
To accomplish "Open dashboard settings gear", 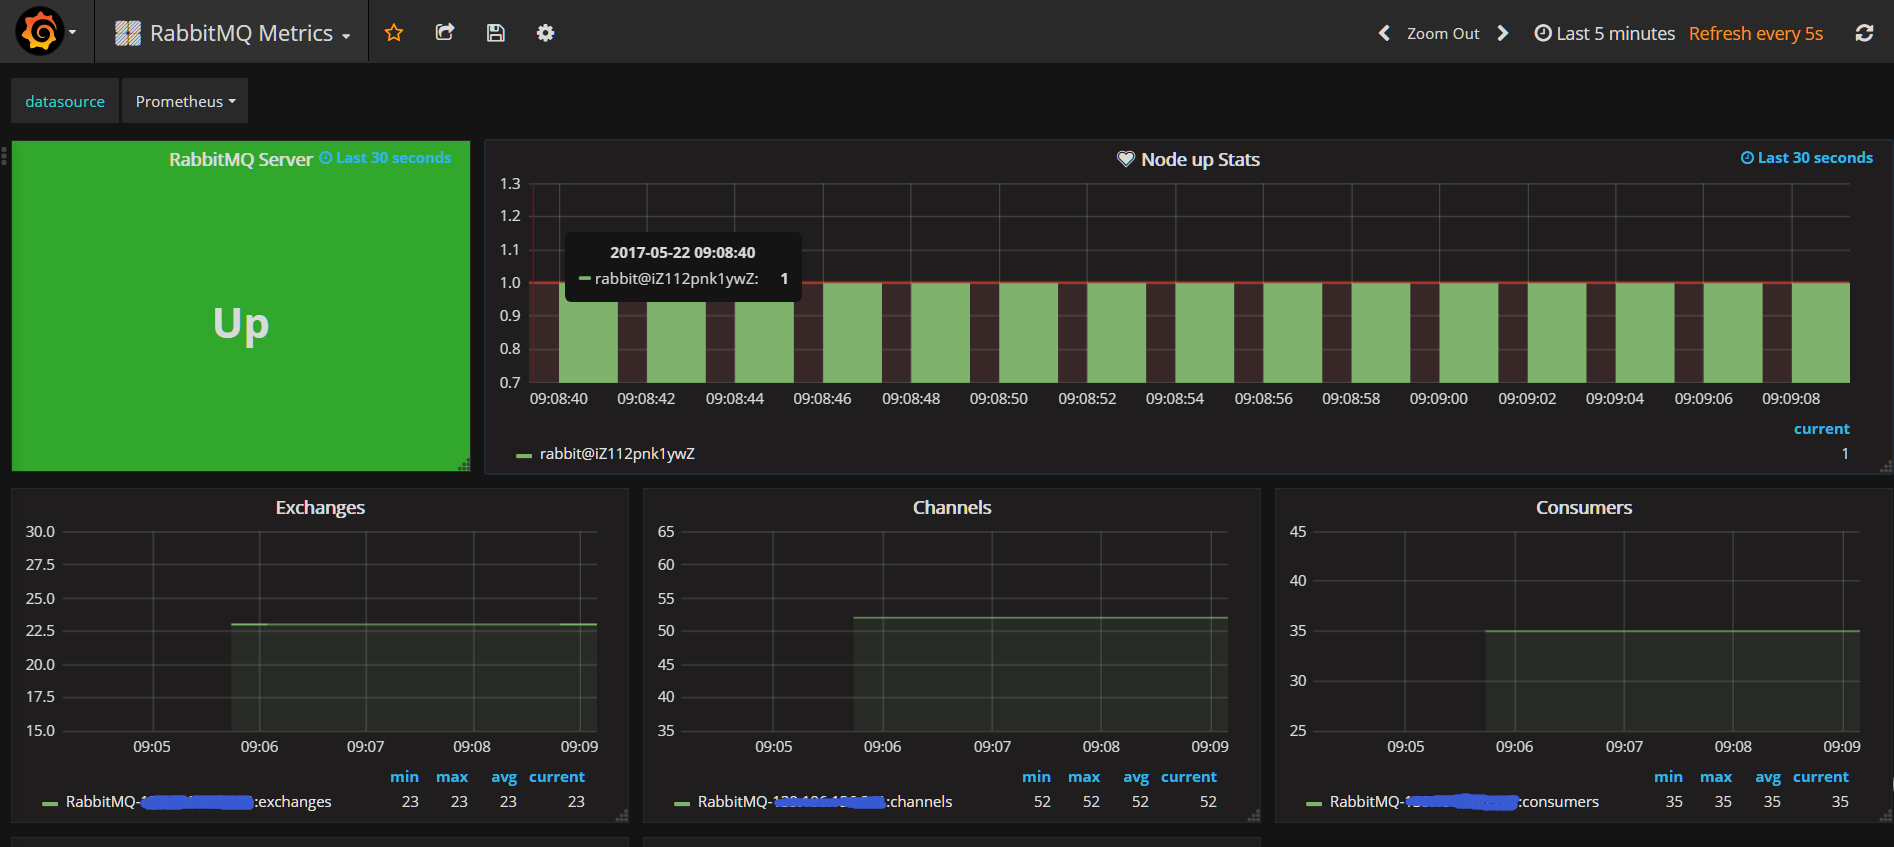I will point(545,33).
